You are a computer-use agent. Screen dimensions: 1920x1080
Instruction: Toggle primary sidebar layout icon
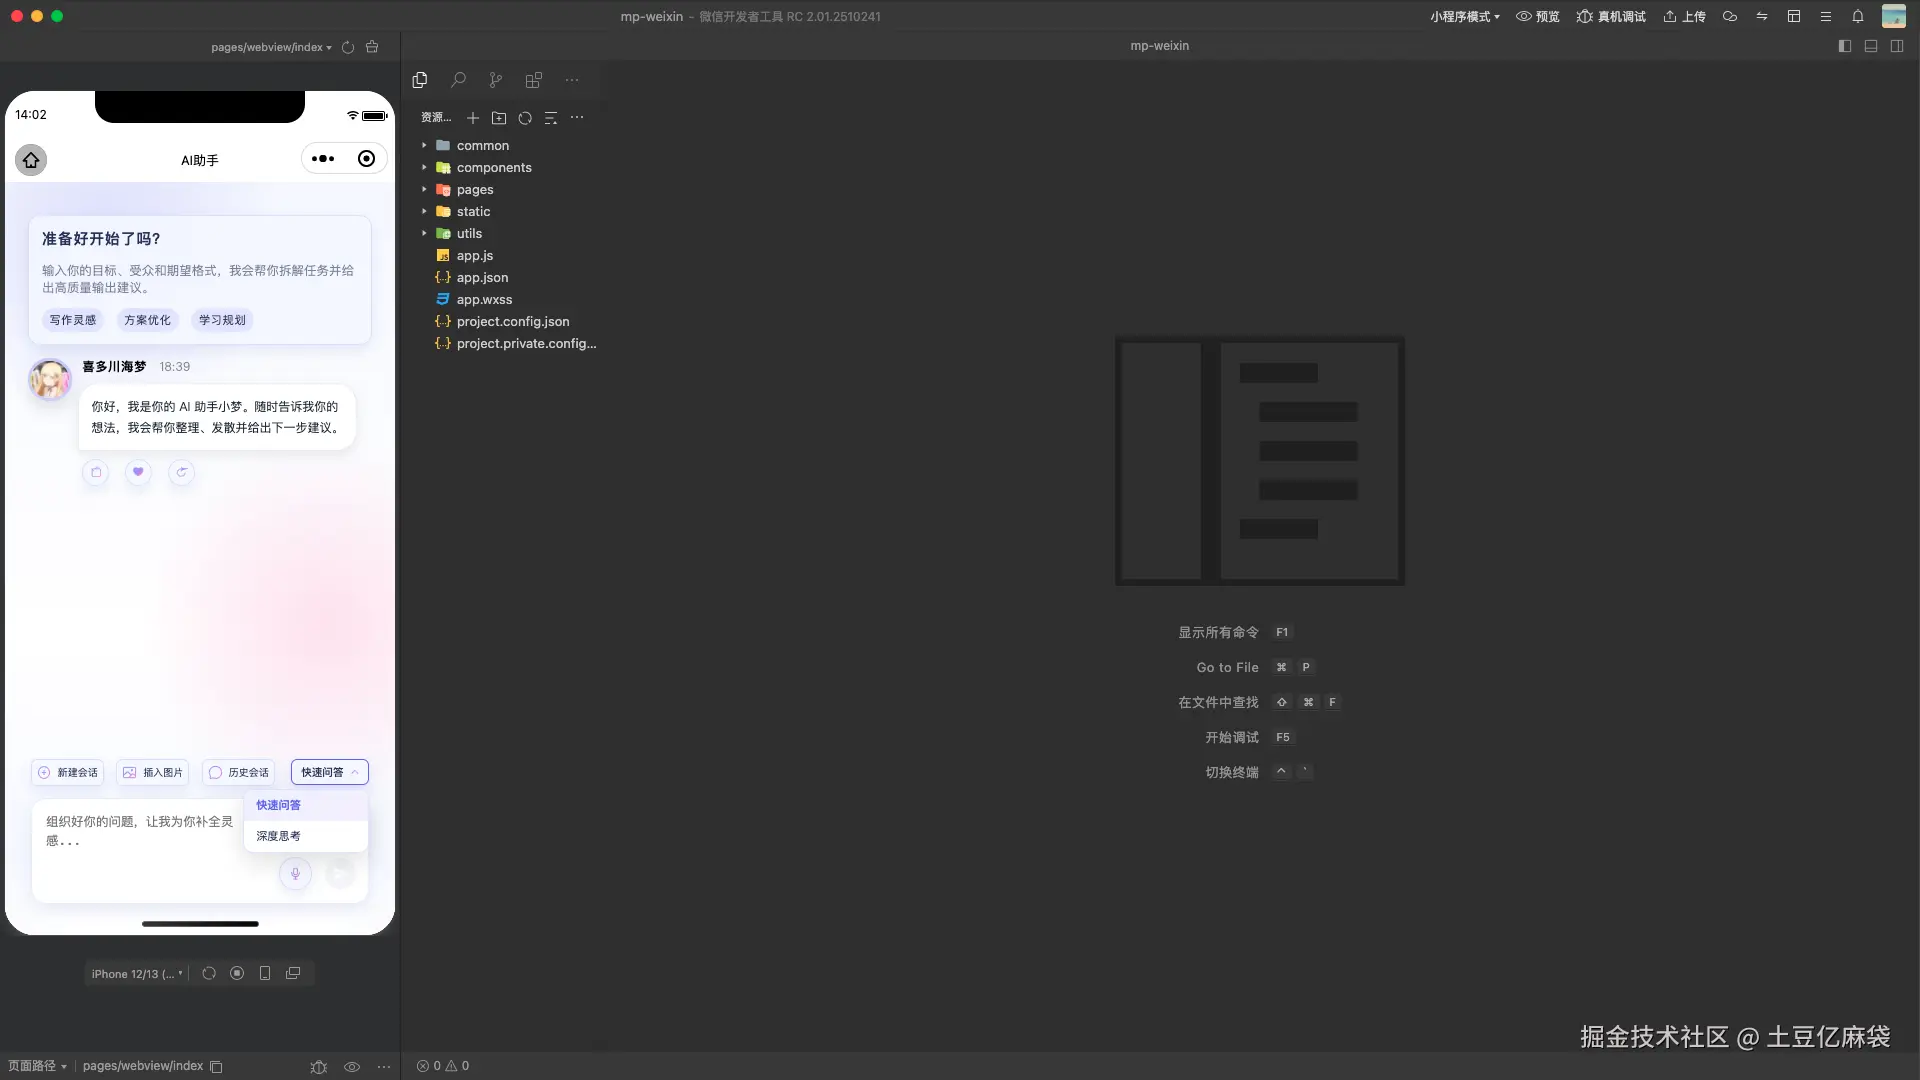tap(1845, 46)
